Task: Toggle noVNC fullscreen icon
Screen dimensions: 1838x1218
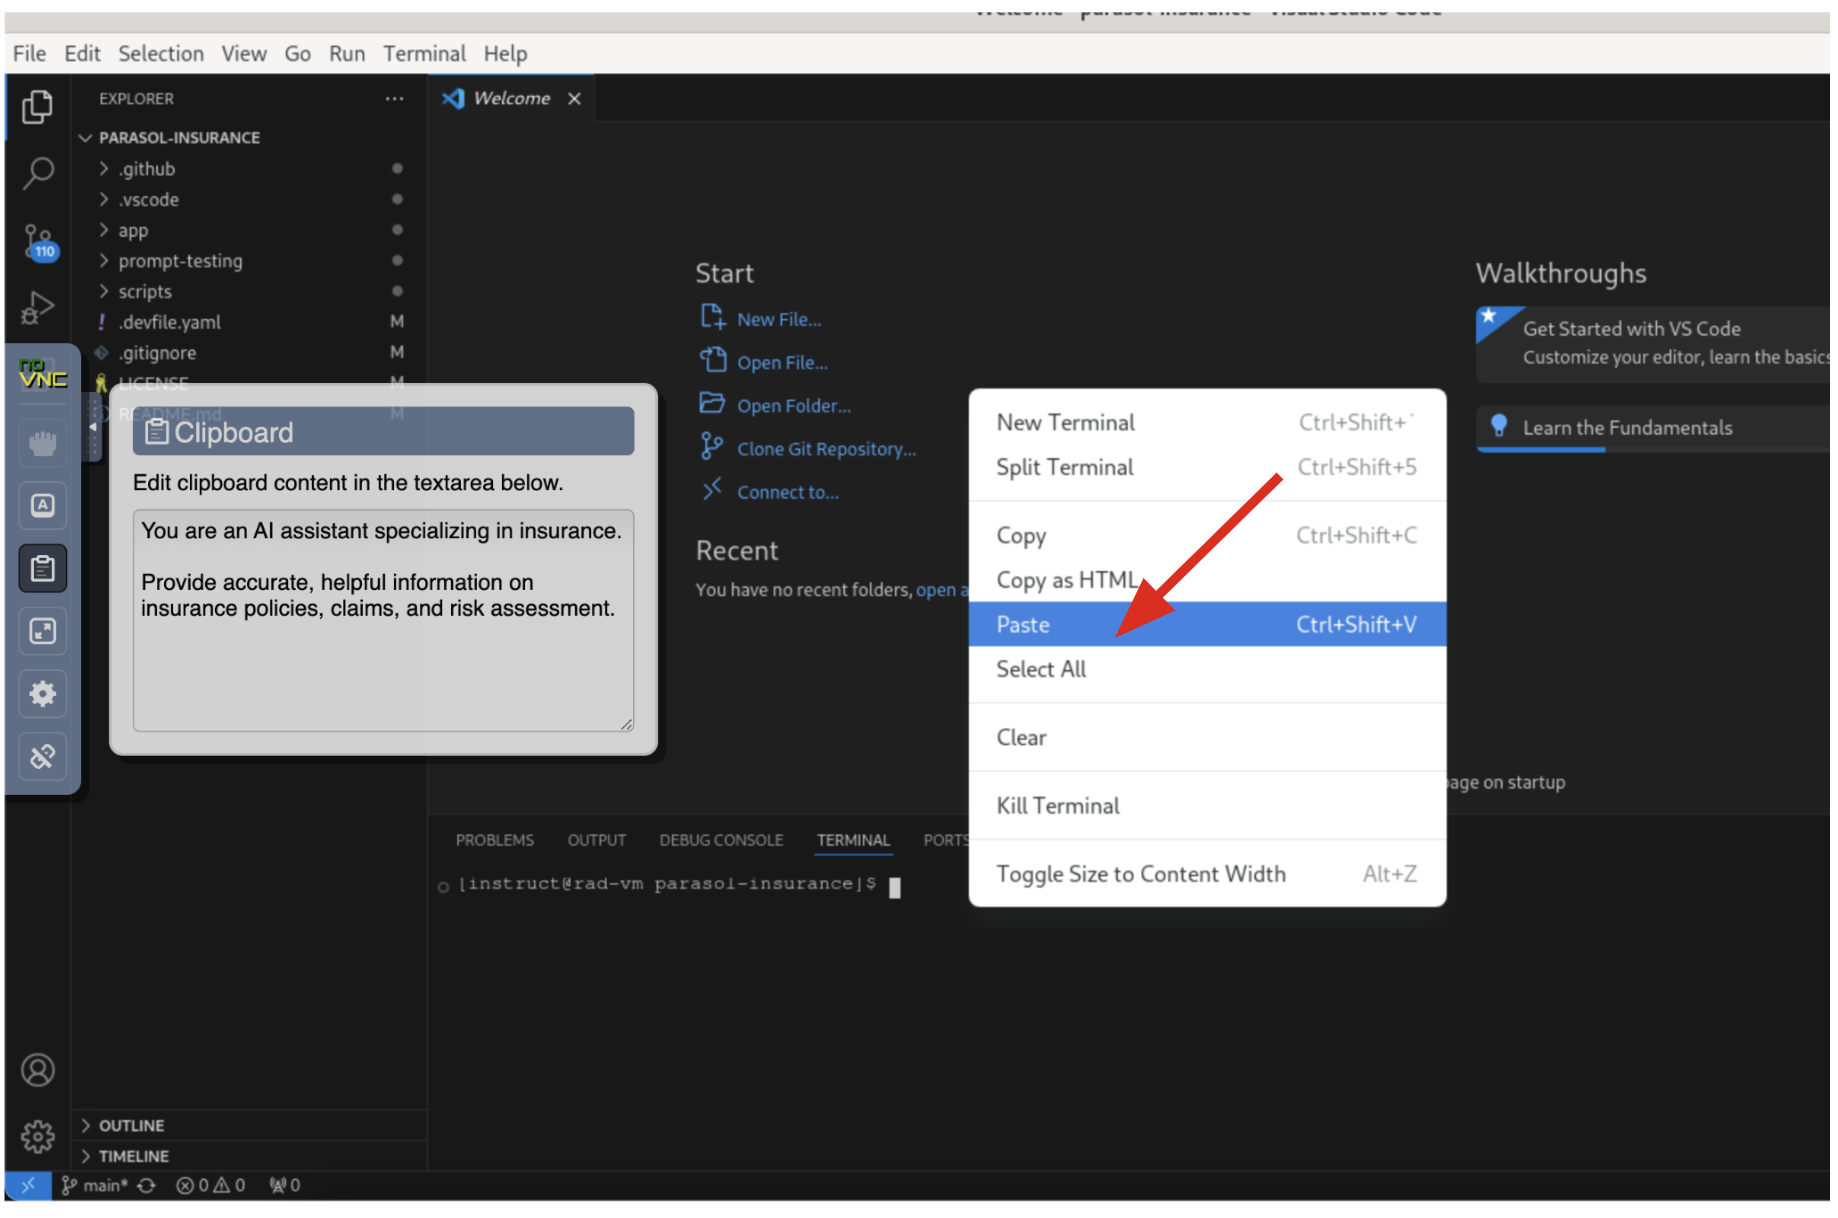Action: 43,631
